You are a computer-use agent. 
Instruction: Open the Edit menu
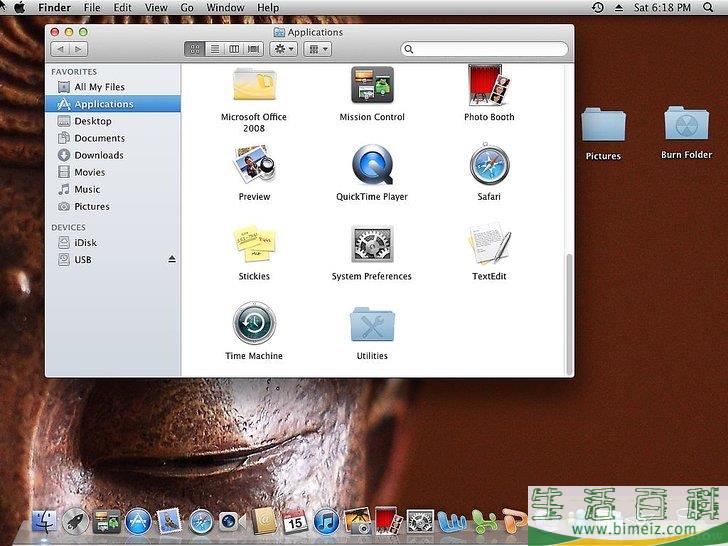[123, 7]
